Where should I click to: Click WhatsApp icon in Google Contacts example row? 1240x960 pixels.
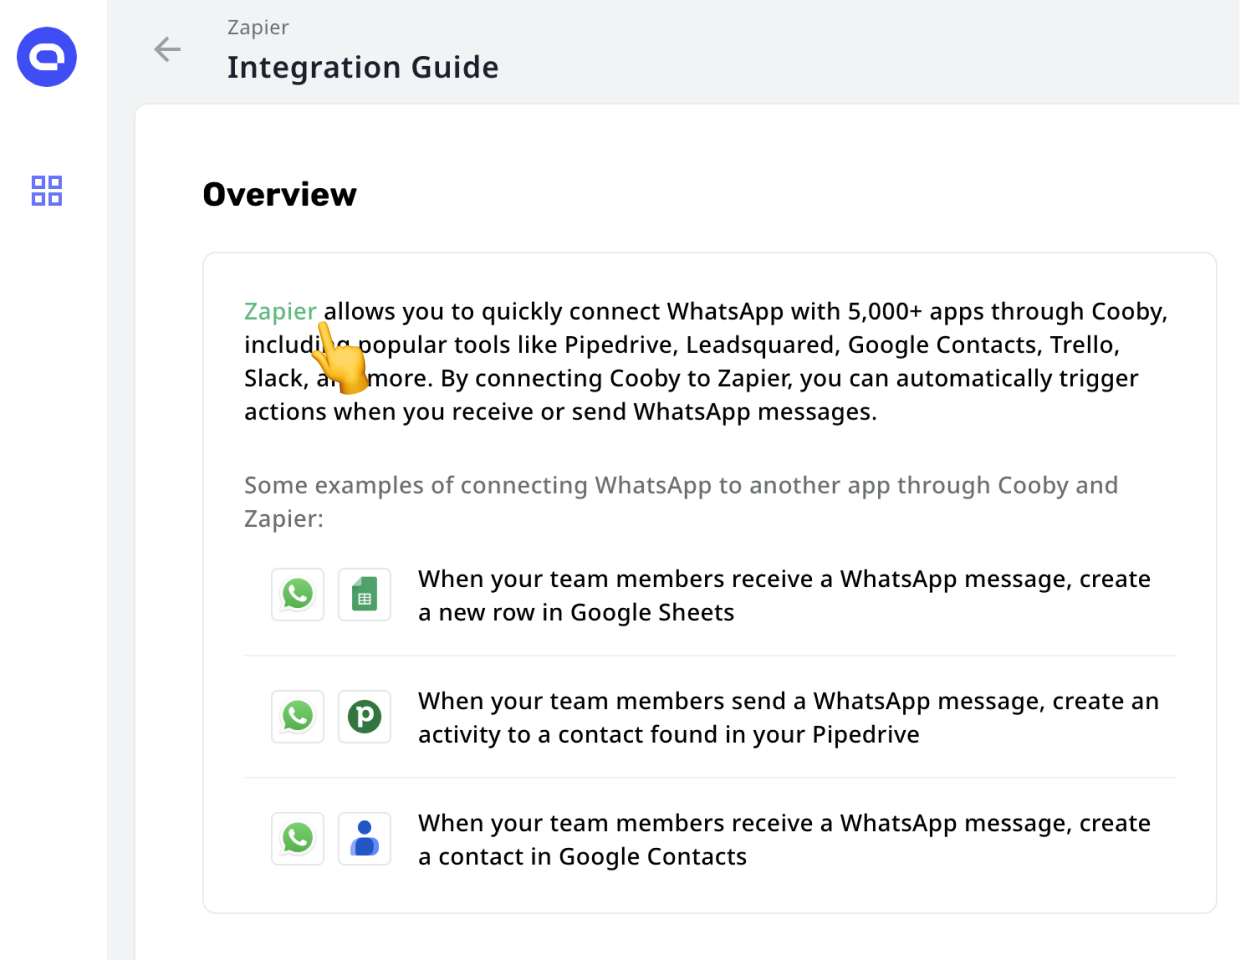298,838
